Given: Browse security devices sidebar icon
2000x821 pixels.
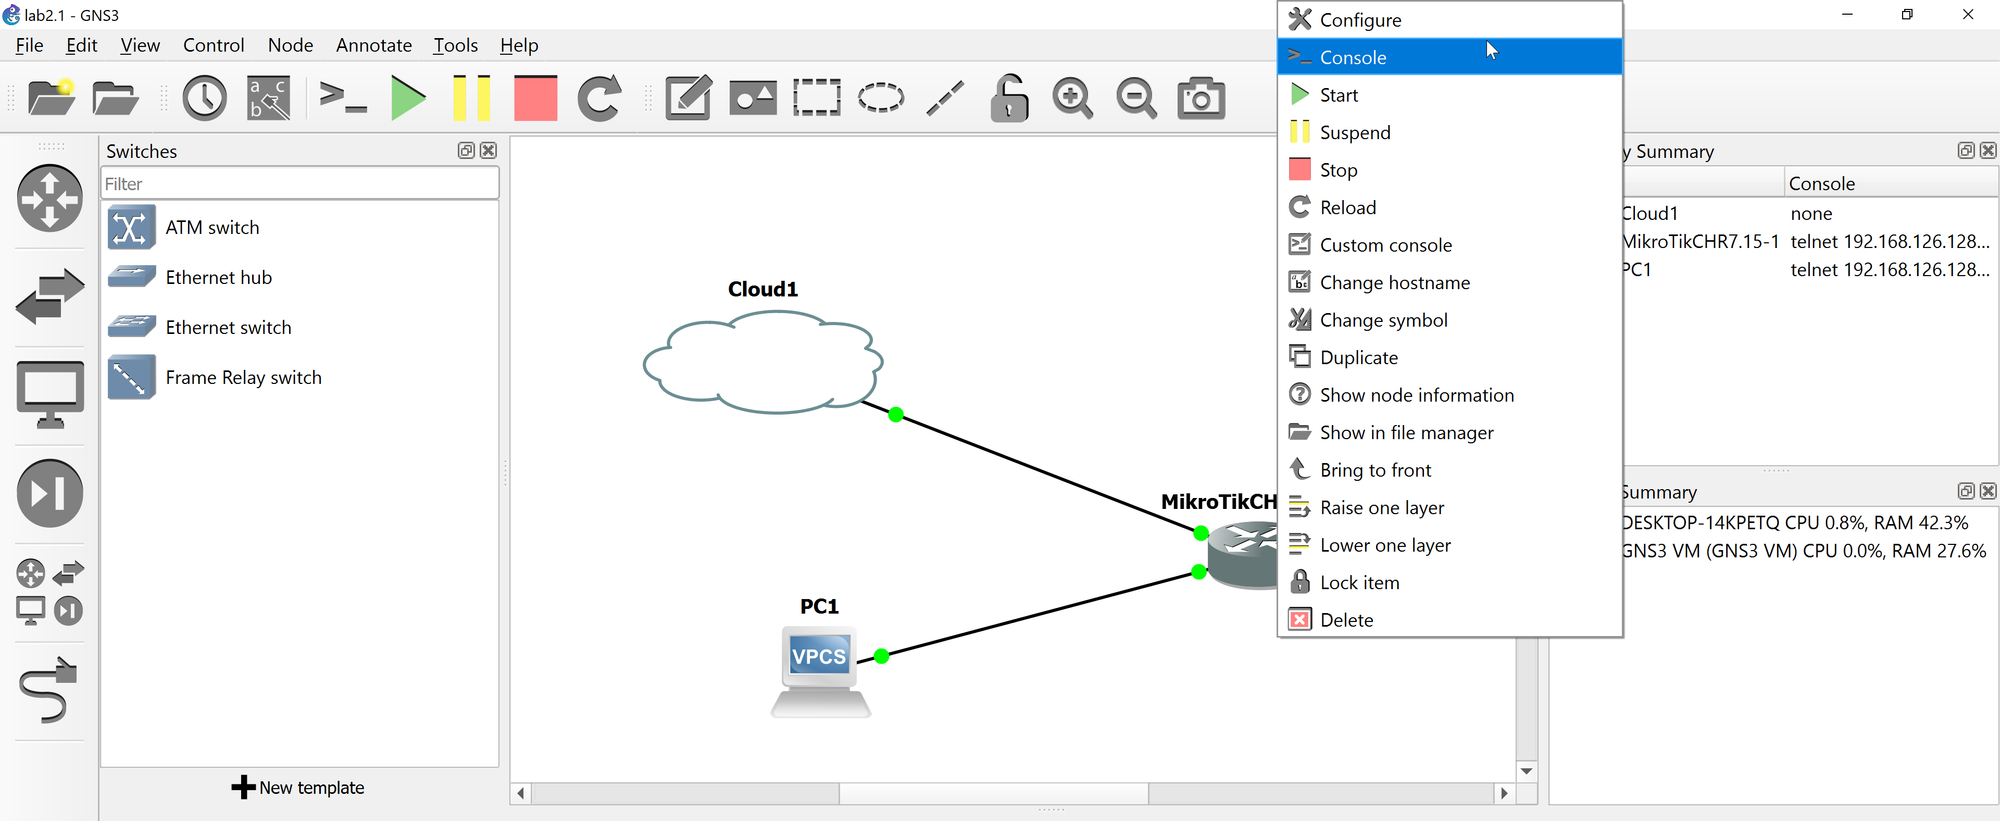Looking at the screenshot, I should click(50, 493).
